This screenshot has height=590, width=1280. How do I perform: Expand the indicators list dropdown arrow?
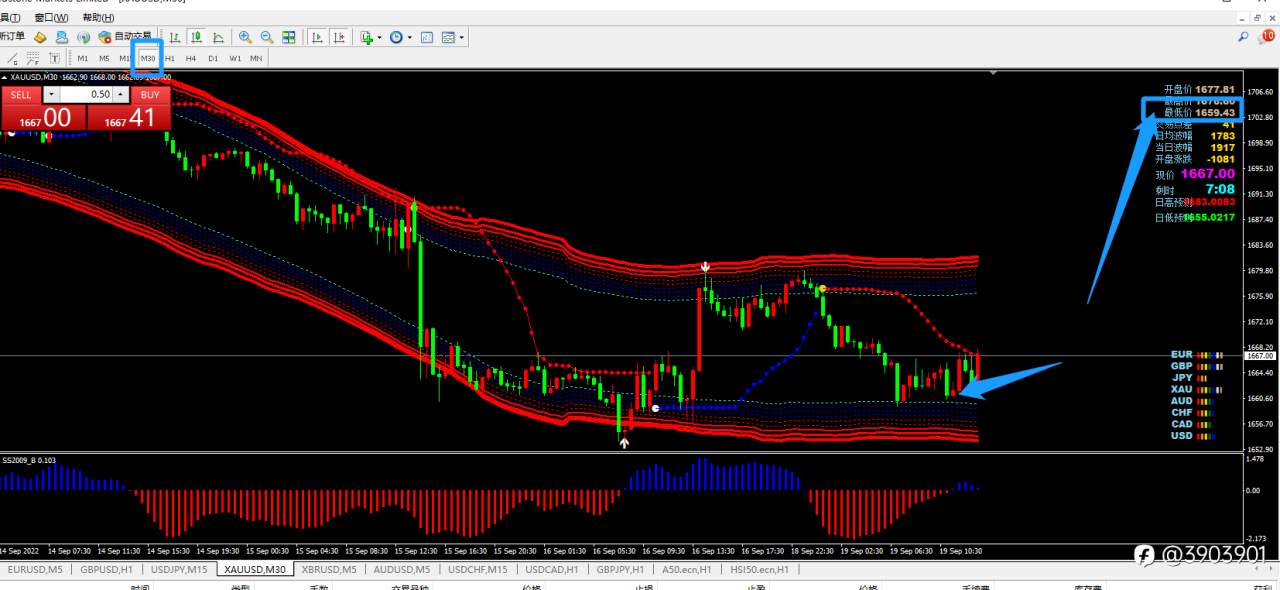[380, 38]
